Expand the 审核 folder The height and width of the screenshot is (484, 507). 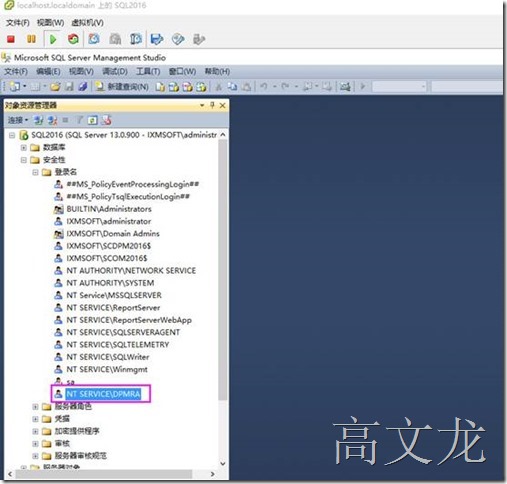tap(35, 444)
